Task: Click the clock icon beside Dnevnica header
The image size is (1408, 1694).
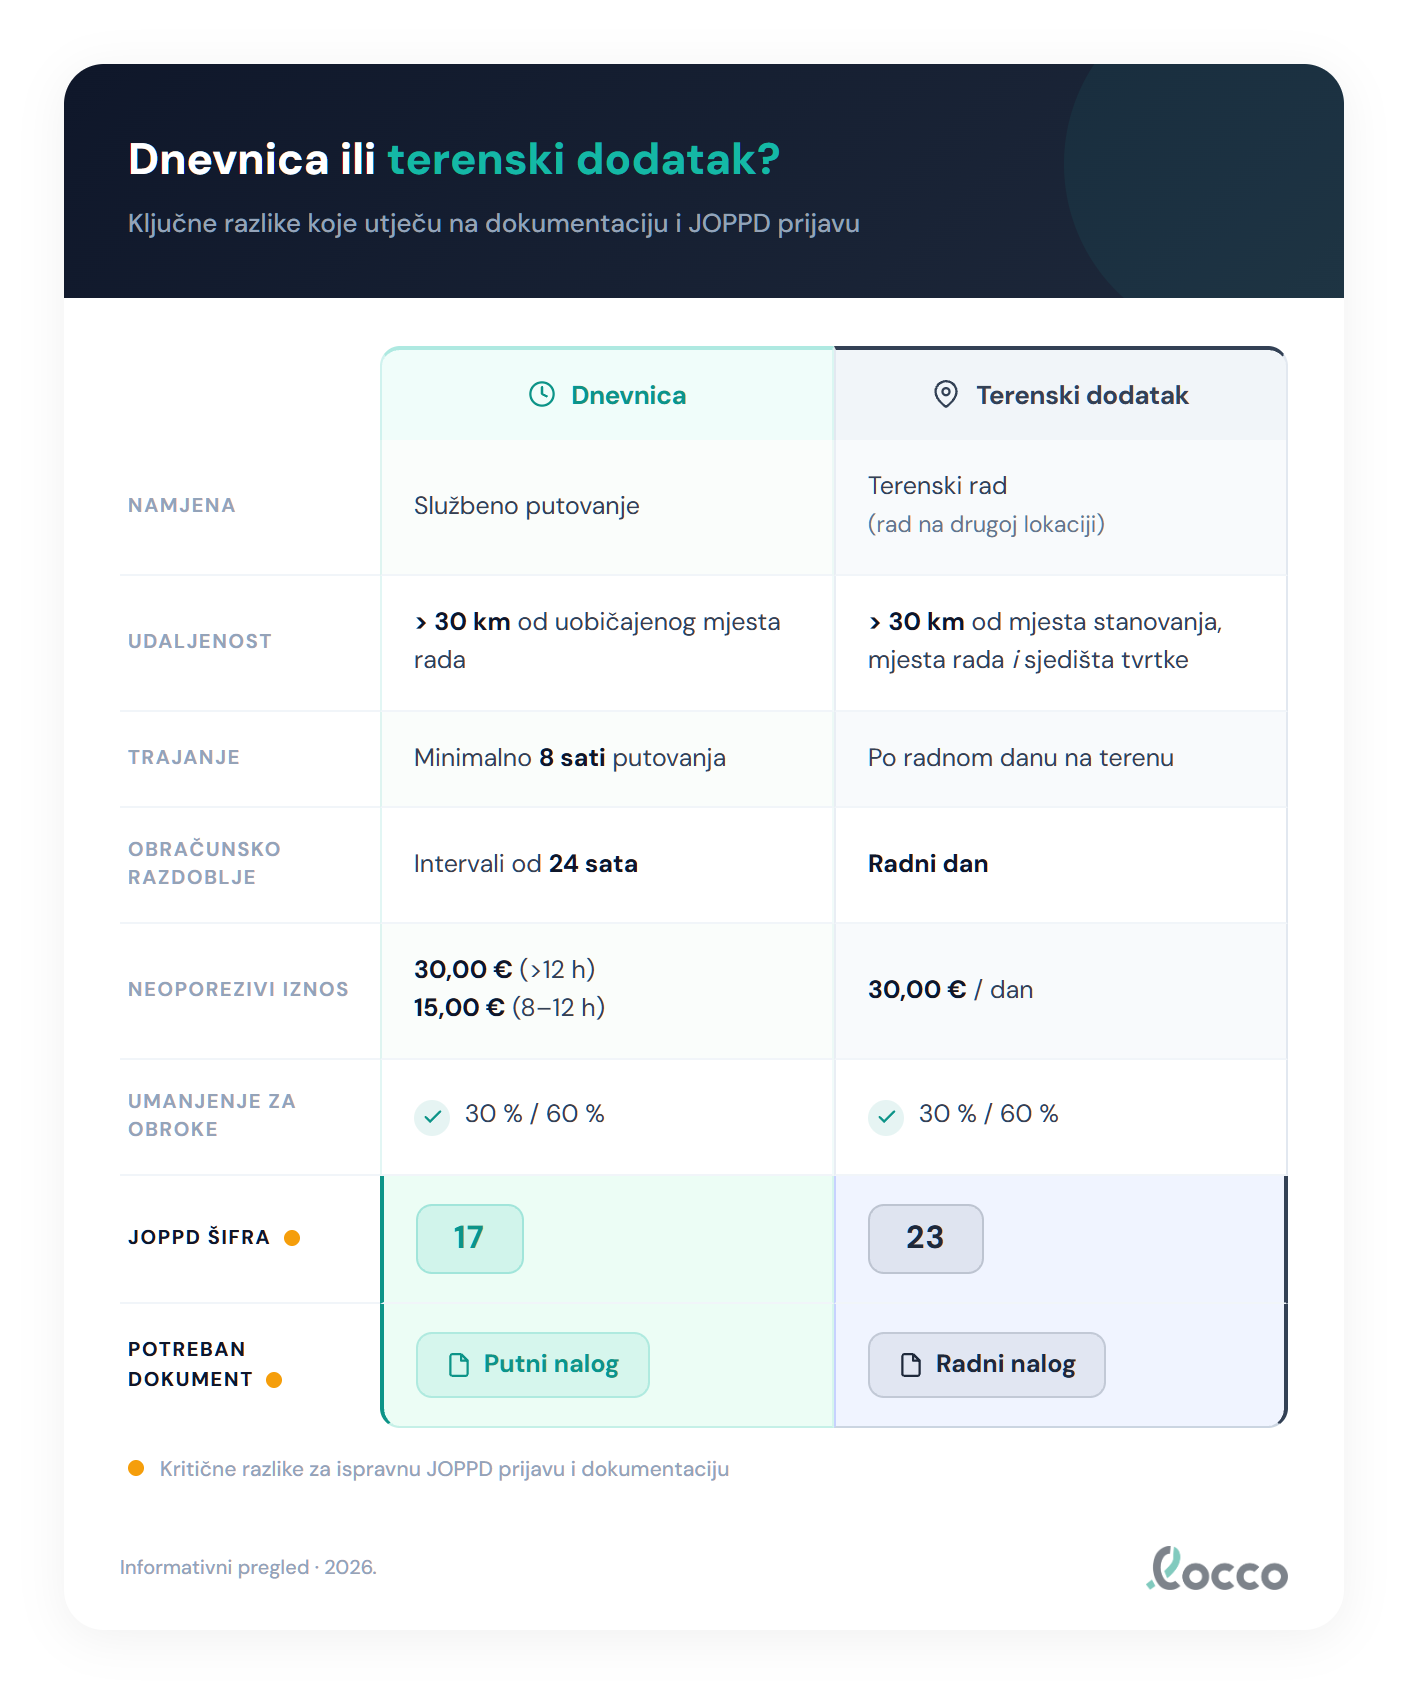Action: point(542,395)
